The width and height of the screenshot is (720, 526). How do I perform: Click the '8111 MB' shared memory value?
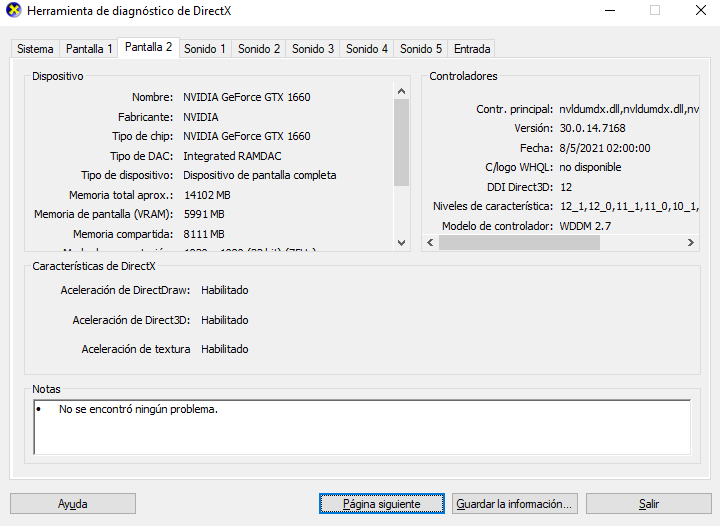(x=204, y=234)
